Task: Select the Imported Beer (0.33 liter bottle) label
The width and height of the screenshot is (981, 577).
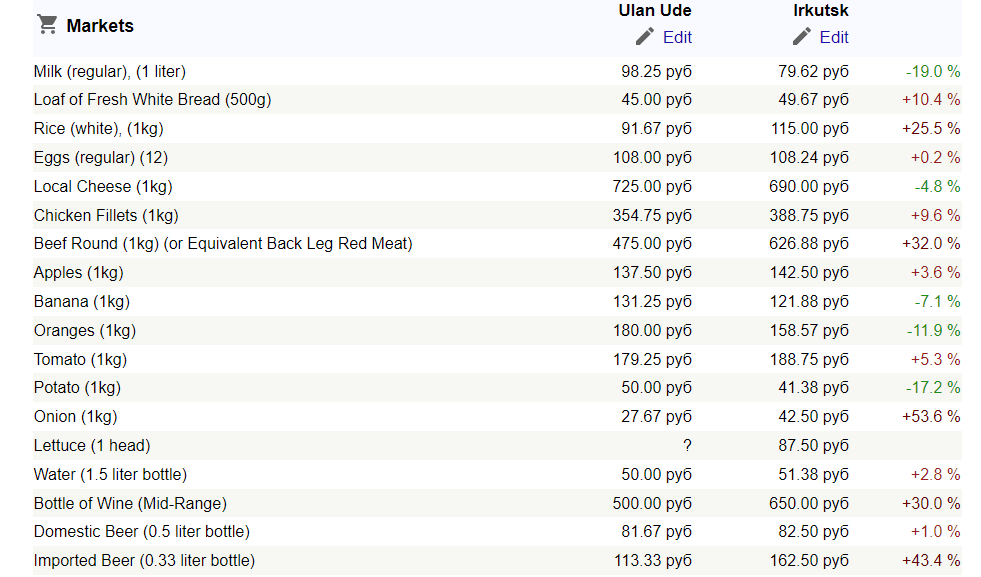Action: pos(144,561)
